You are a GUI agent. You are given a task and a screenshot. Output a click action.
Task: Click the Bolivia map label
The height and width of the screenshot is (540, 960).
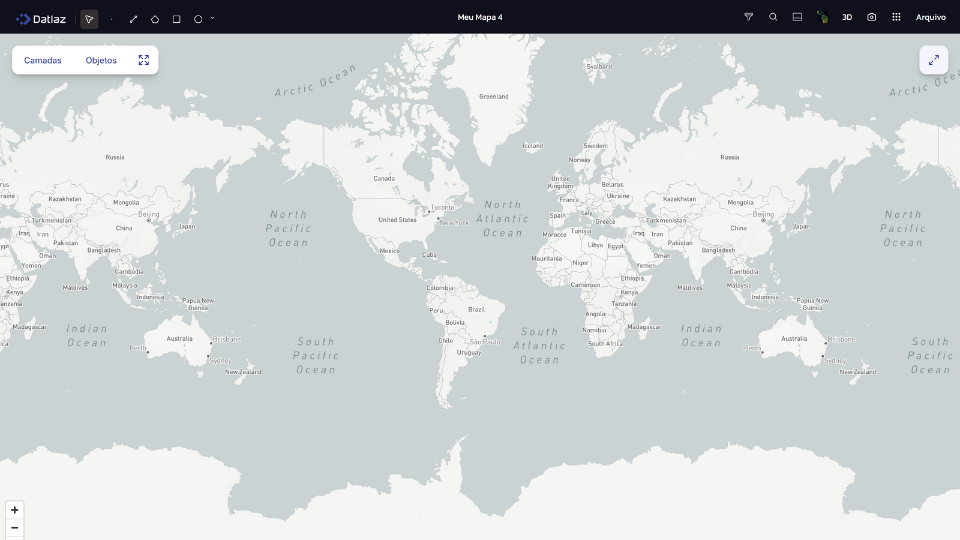pyautogui.click(x=454, y=323)
